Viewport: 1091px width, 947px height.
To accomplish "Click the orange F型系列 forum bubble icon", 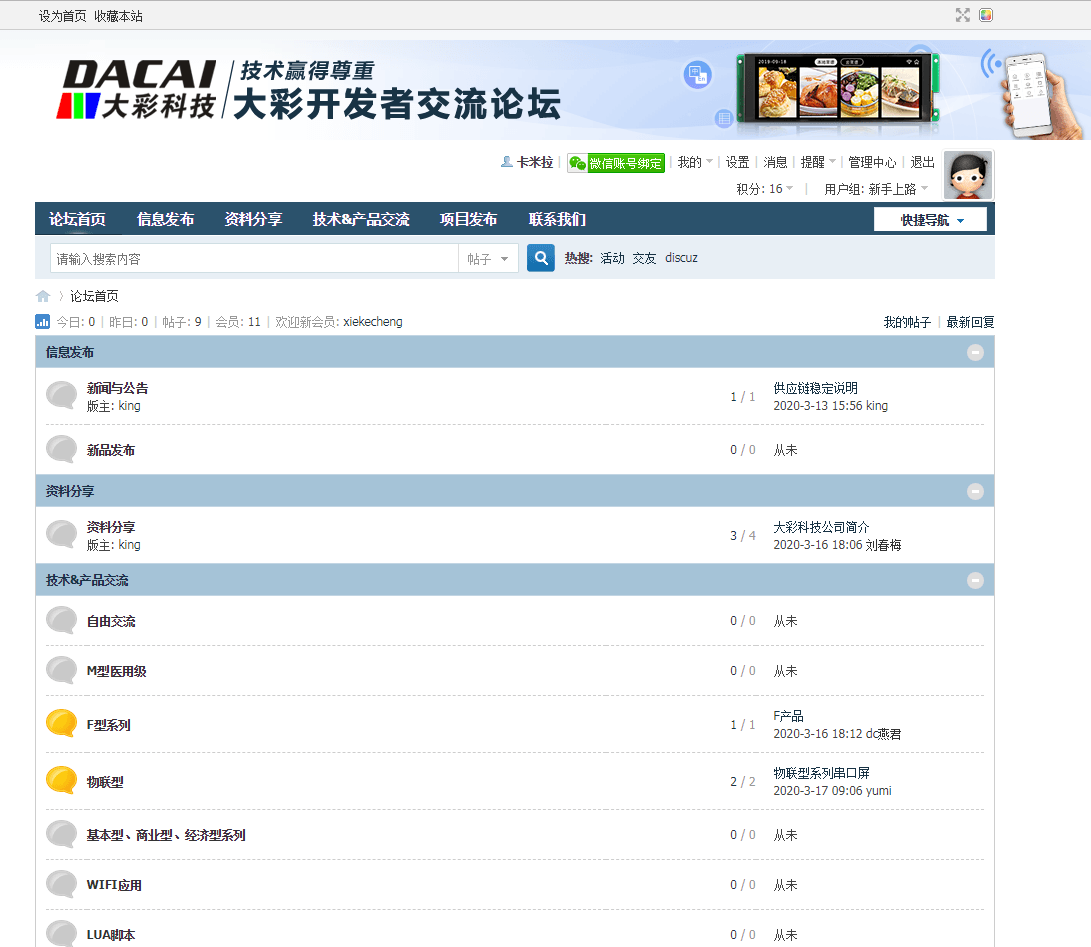I will [62, 724].
